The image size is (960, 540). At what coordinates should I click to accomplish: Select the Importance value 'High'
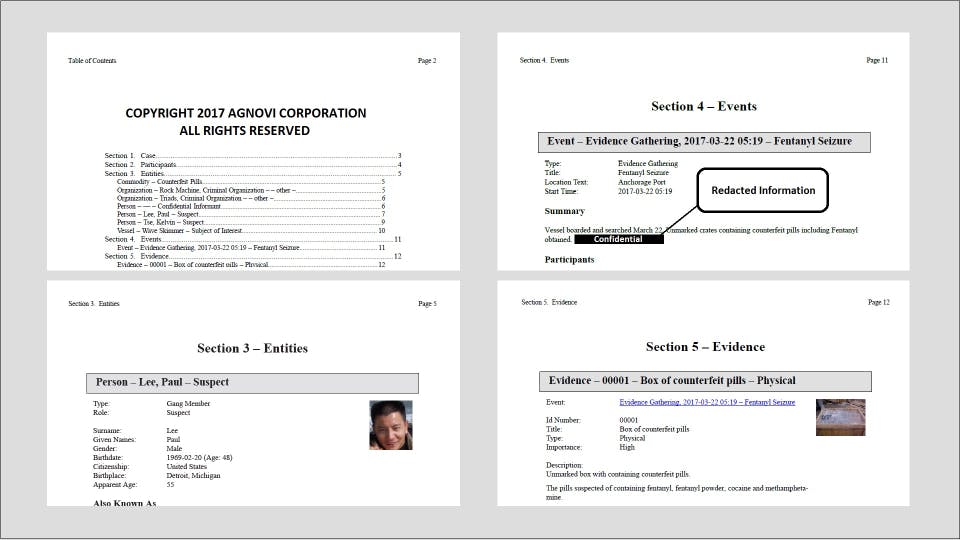point(627,448)
